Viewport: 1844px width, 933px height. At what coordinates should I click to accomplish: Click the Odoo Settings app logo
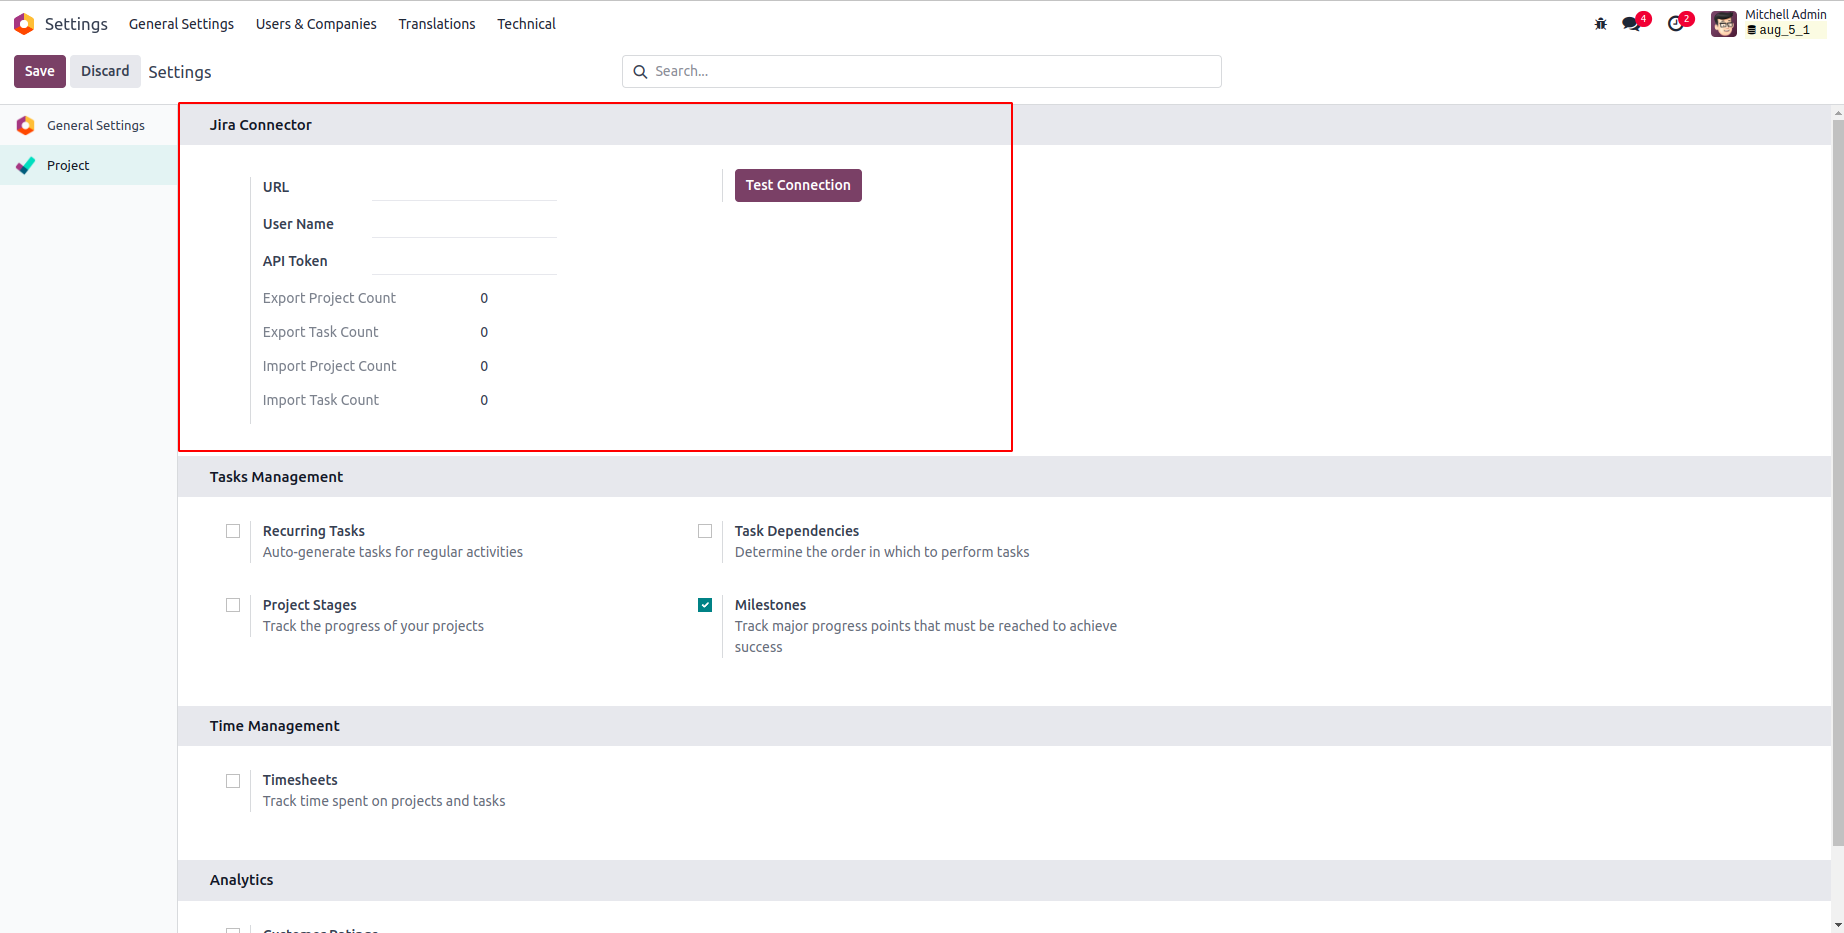pos(24,24)
